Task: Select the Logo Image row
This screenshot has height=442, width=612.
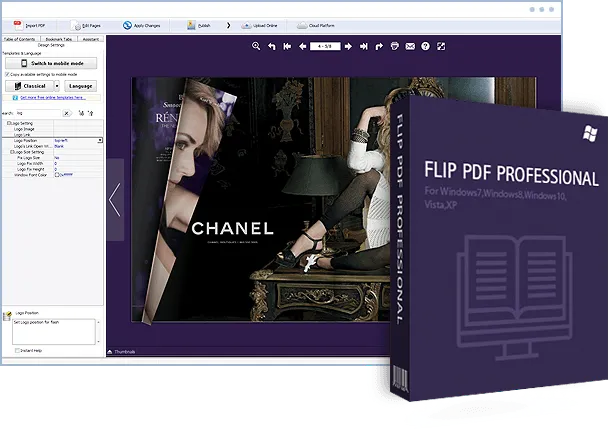Action: tap(53, 129)
